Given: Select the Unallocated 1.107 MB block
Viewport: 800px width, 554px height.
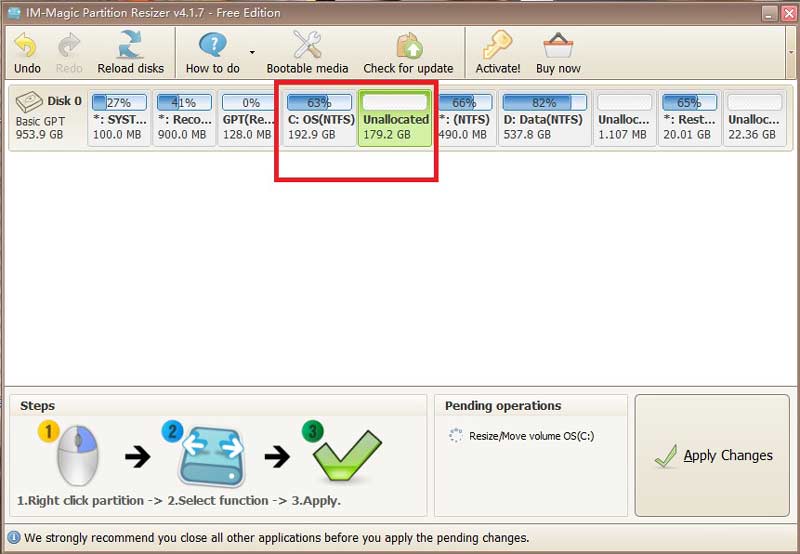Looking at the screenshot, I should click(624, 118).
